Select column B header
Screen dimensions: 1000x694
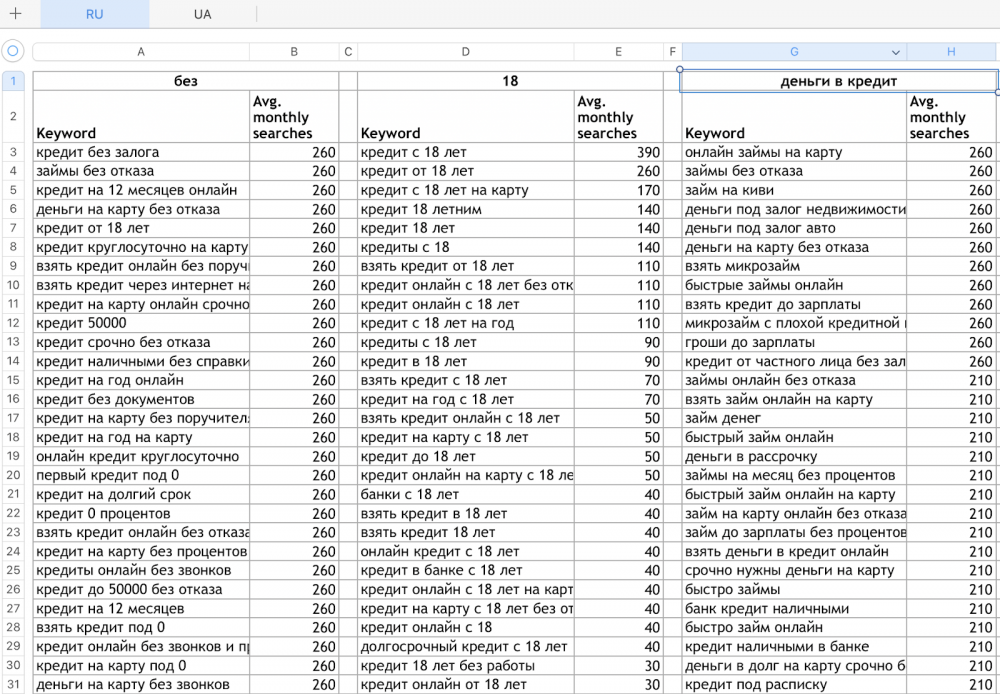[x=294, y=52]
